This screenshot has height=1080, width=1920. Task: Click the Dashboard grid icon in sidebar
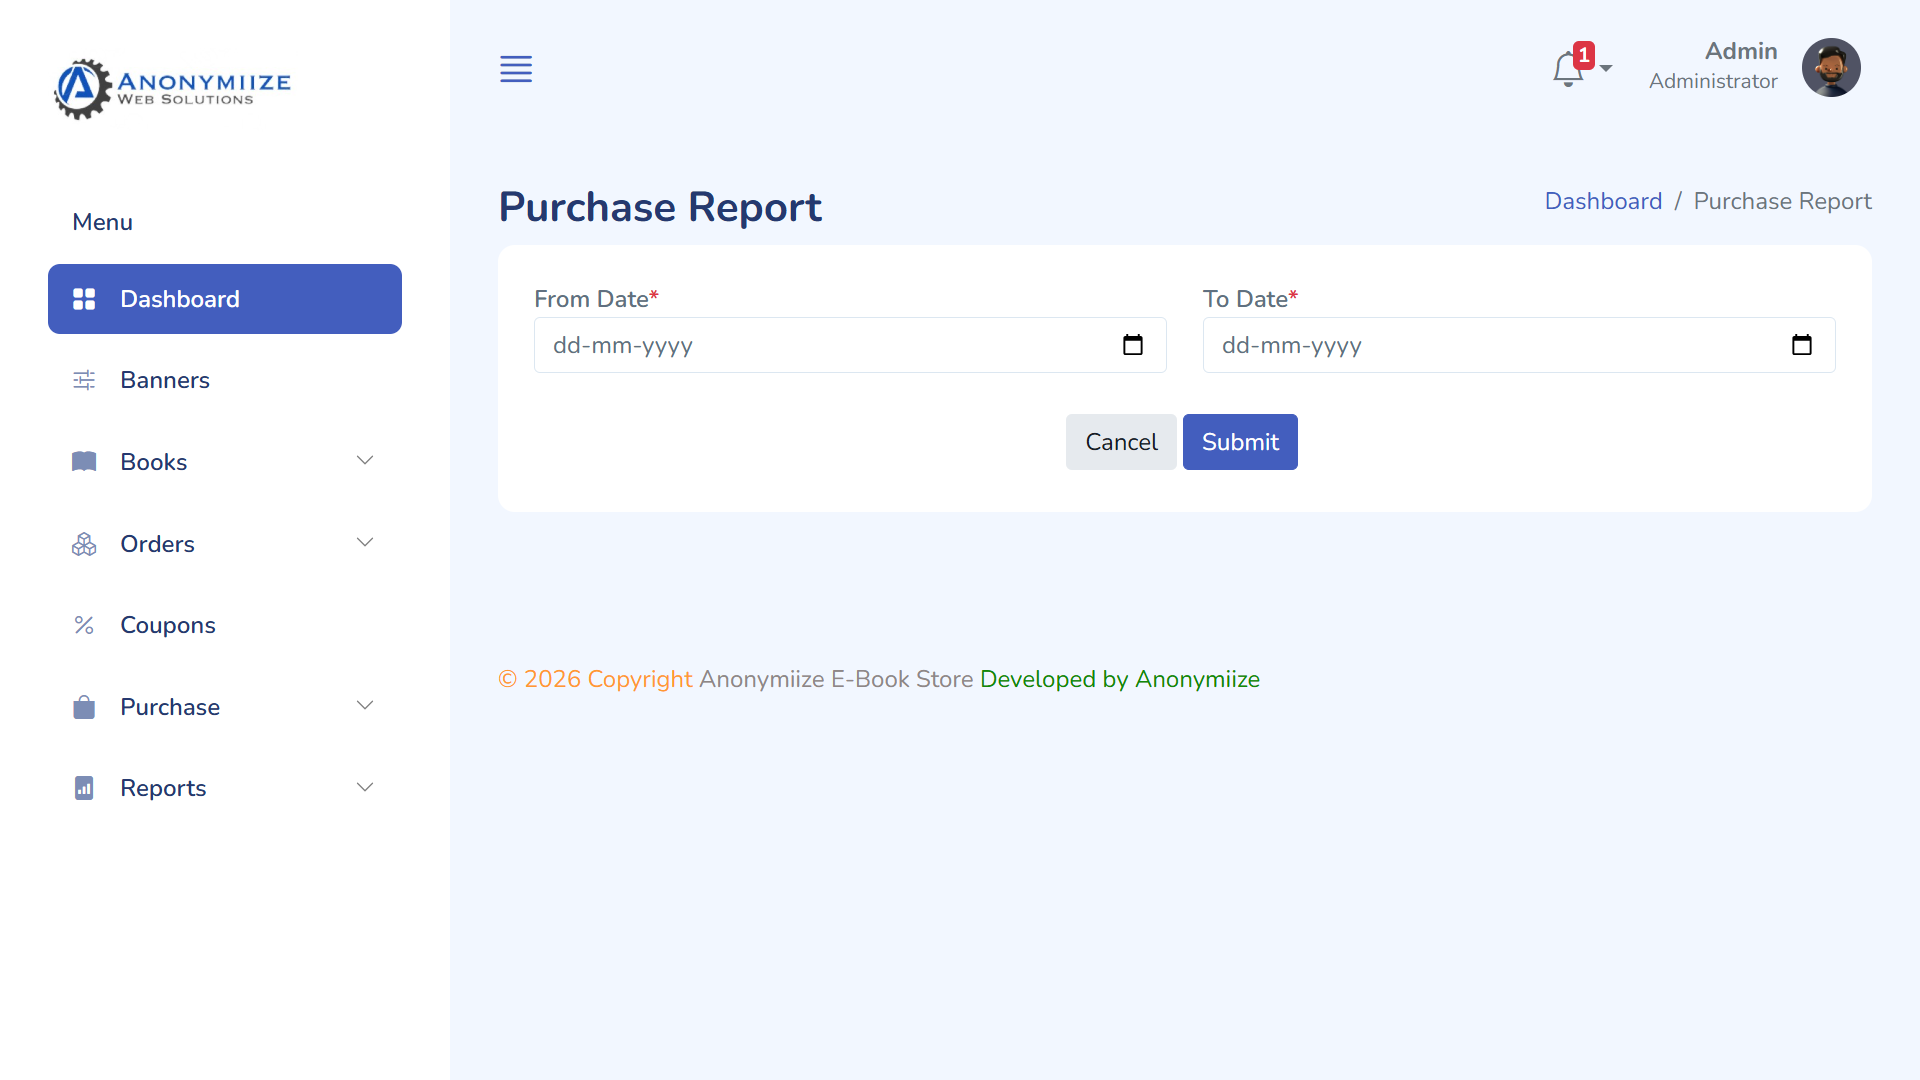[84, 299]
